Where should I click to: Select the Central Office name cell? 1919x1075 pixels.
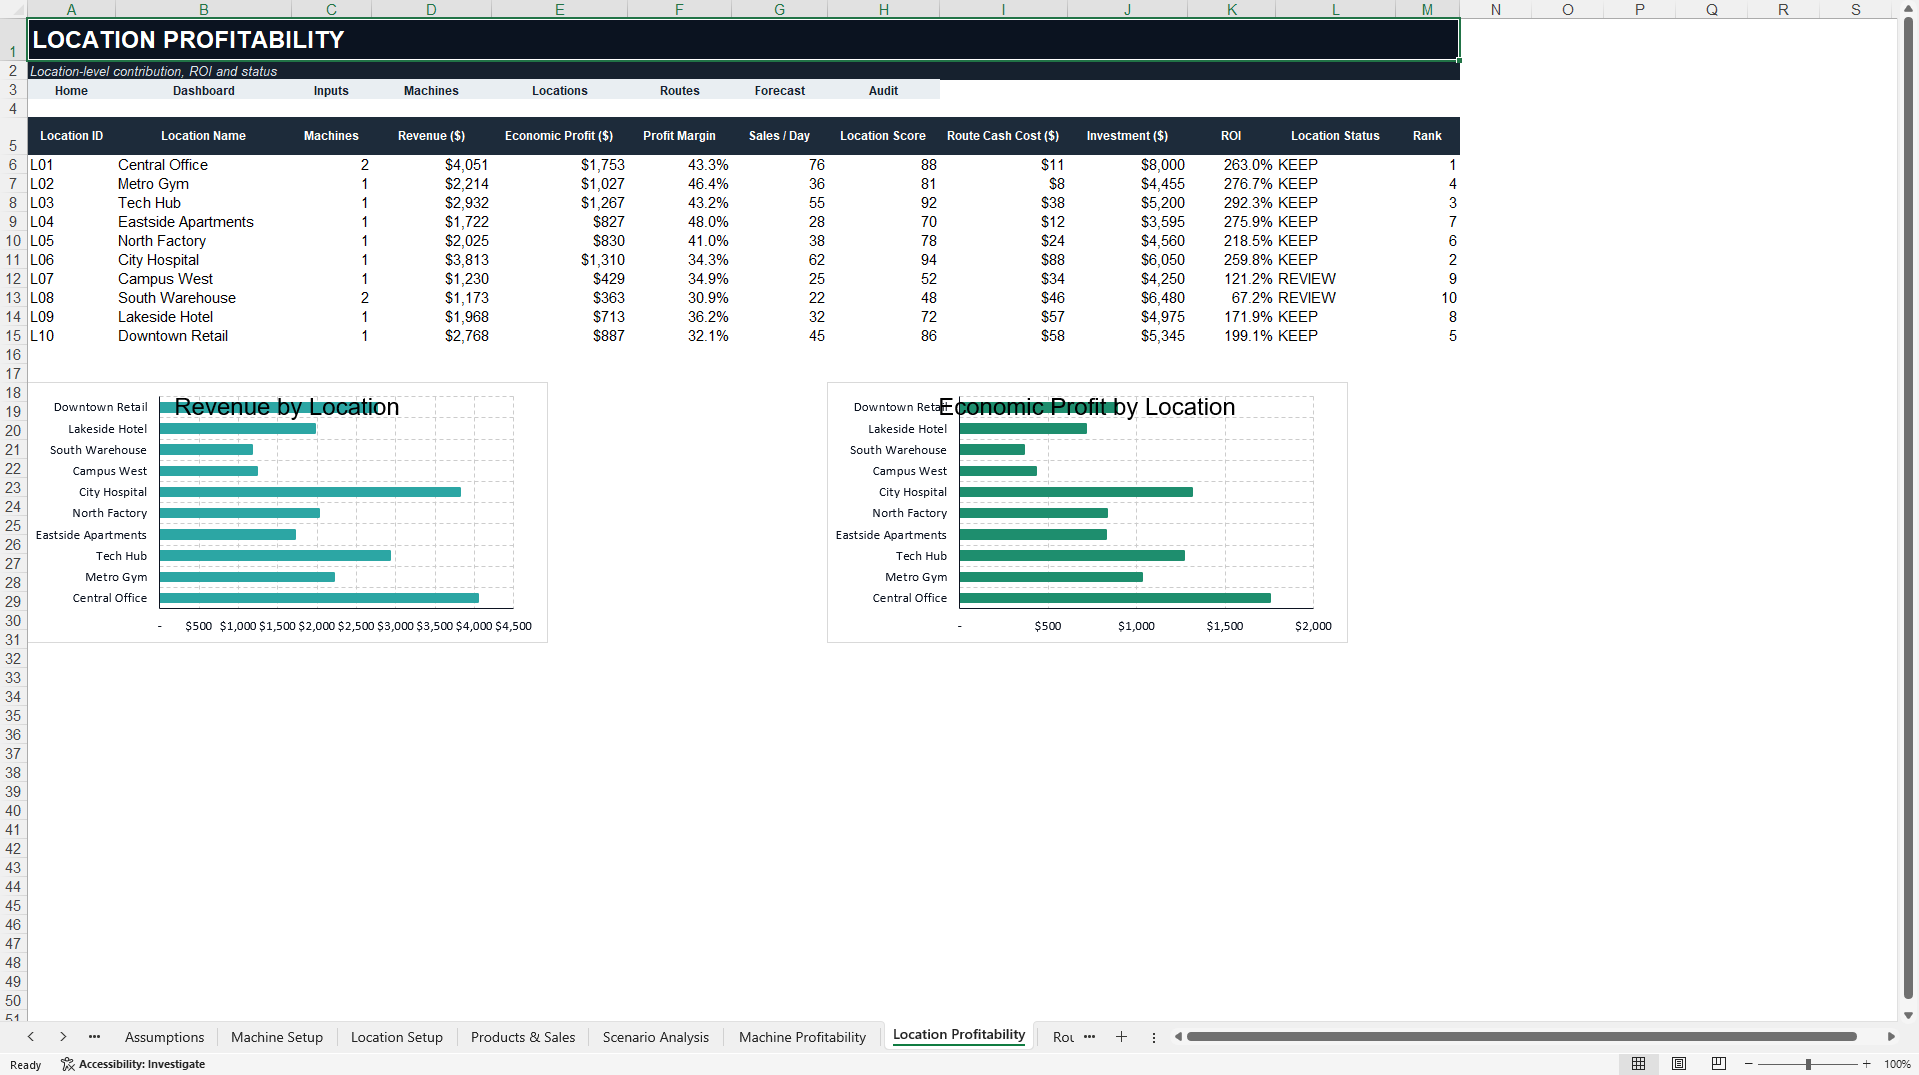(204, 165)
